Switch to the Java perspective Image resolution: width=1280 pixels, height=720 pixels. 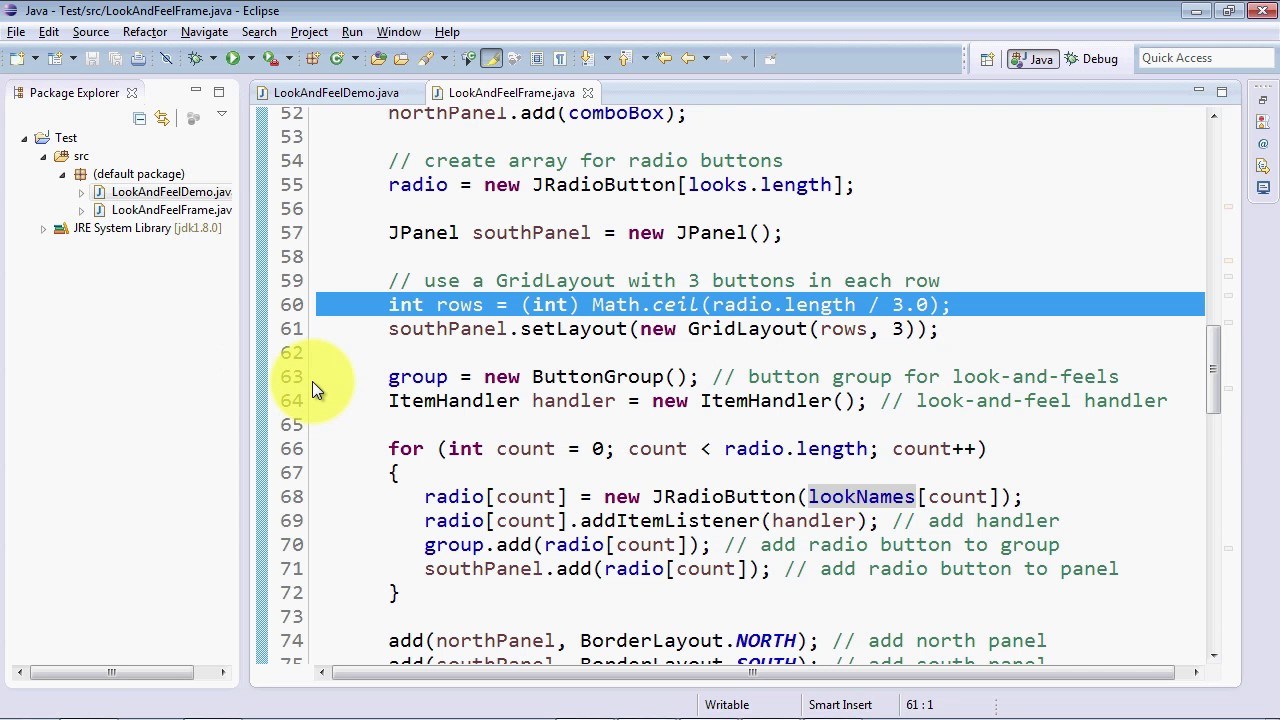(1032, 59)
